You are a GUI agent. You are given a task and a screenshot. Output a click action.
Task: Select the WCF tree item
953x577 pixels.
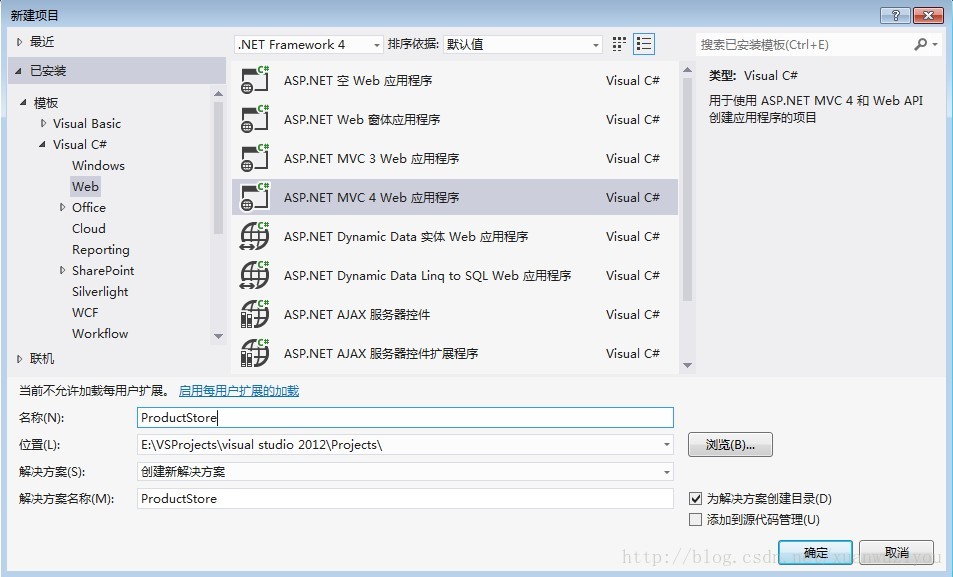(x=84, y=313)
